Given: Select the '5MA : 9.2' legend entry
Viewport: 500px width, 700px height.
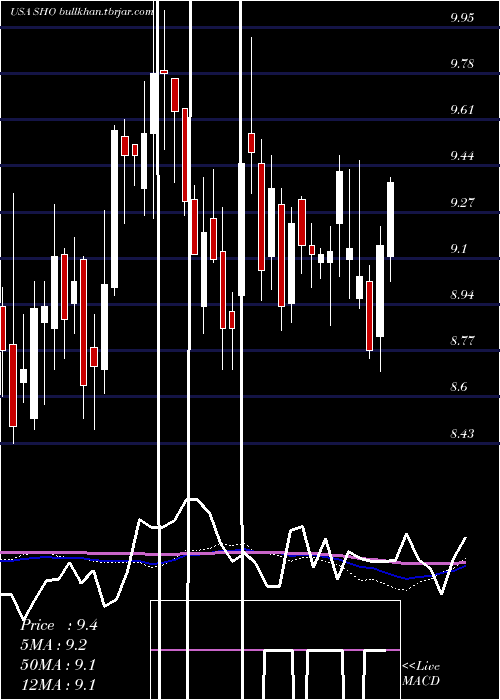Looking at the screenshot, I should coord(54,645).
